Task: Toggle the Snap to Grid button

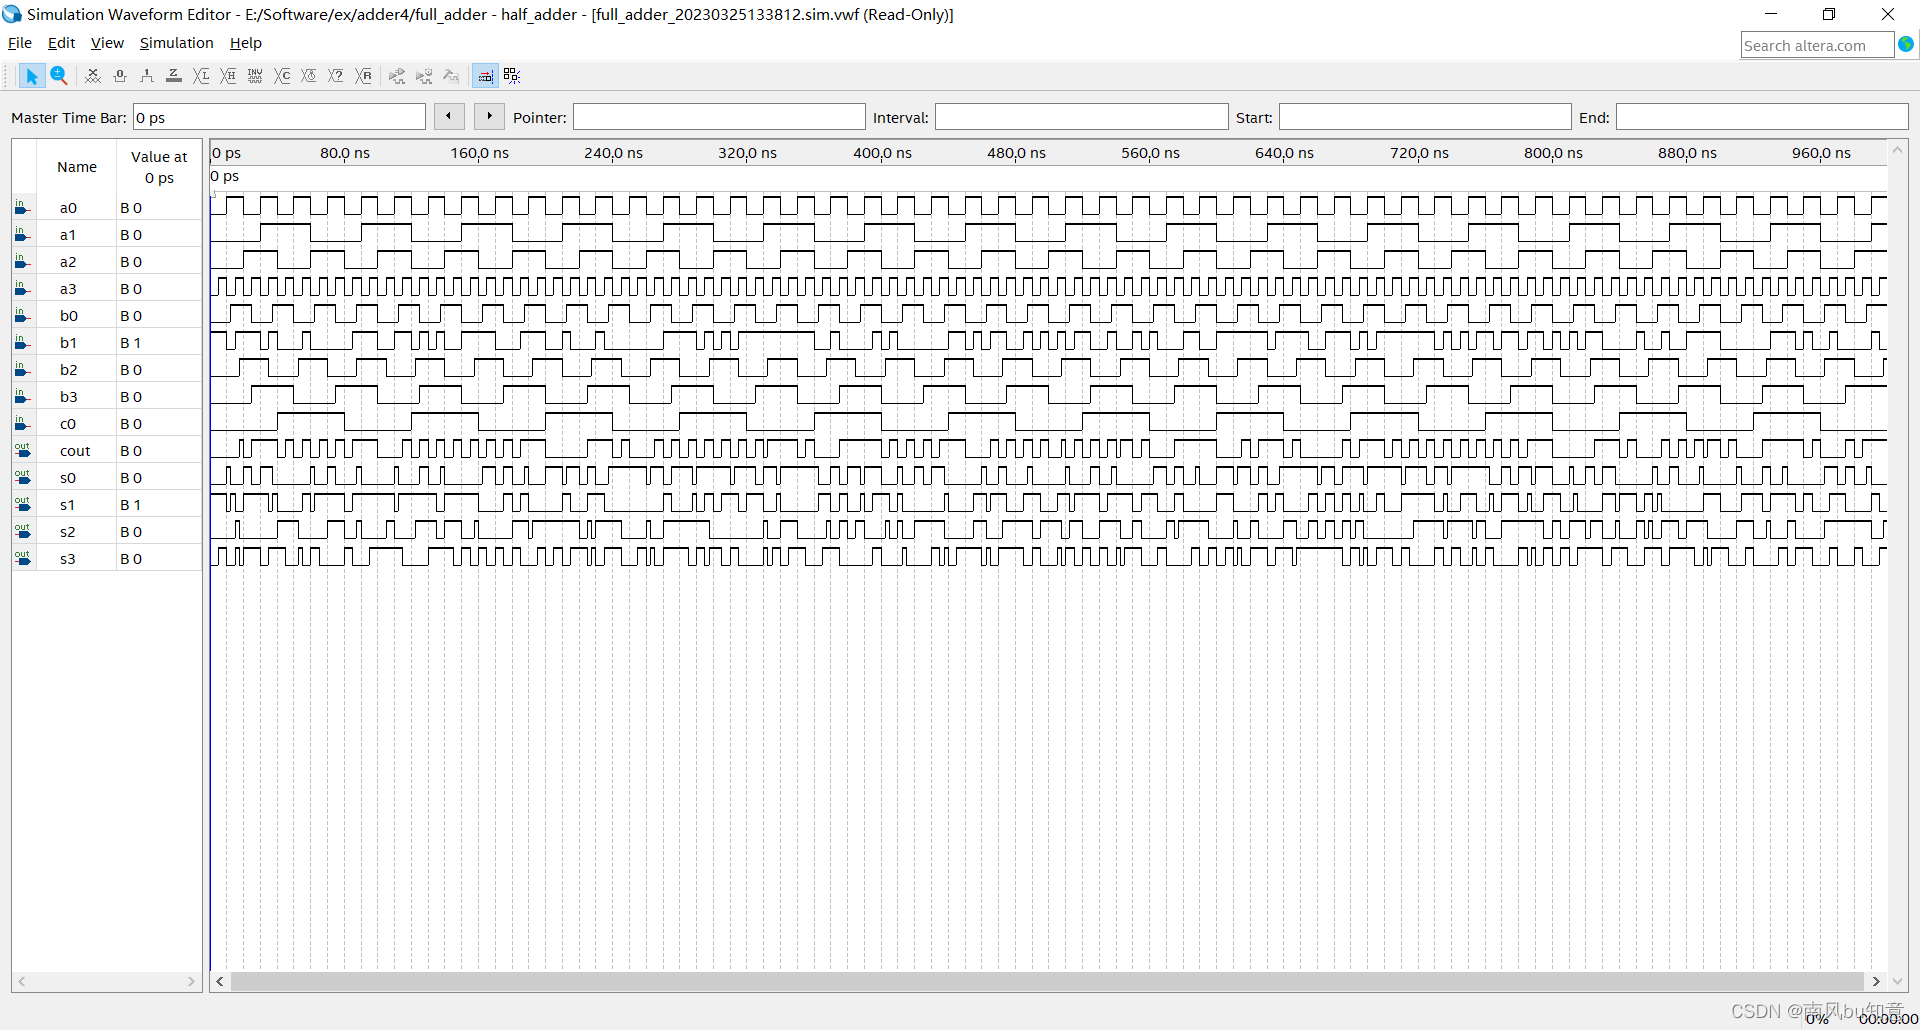Action: [485, 76]
